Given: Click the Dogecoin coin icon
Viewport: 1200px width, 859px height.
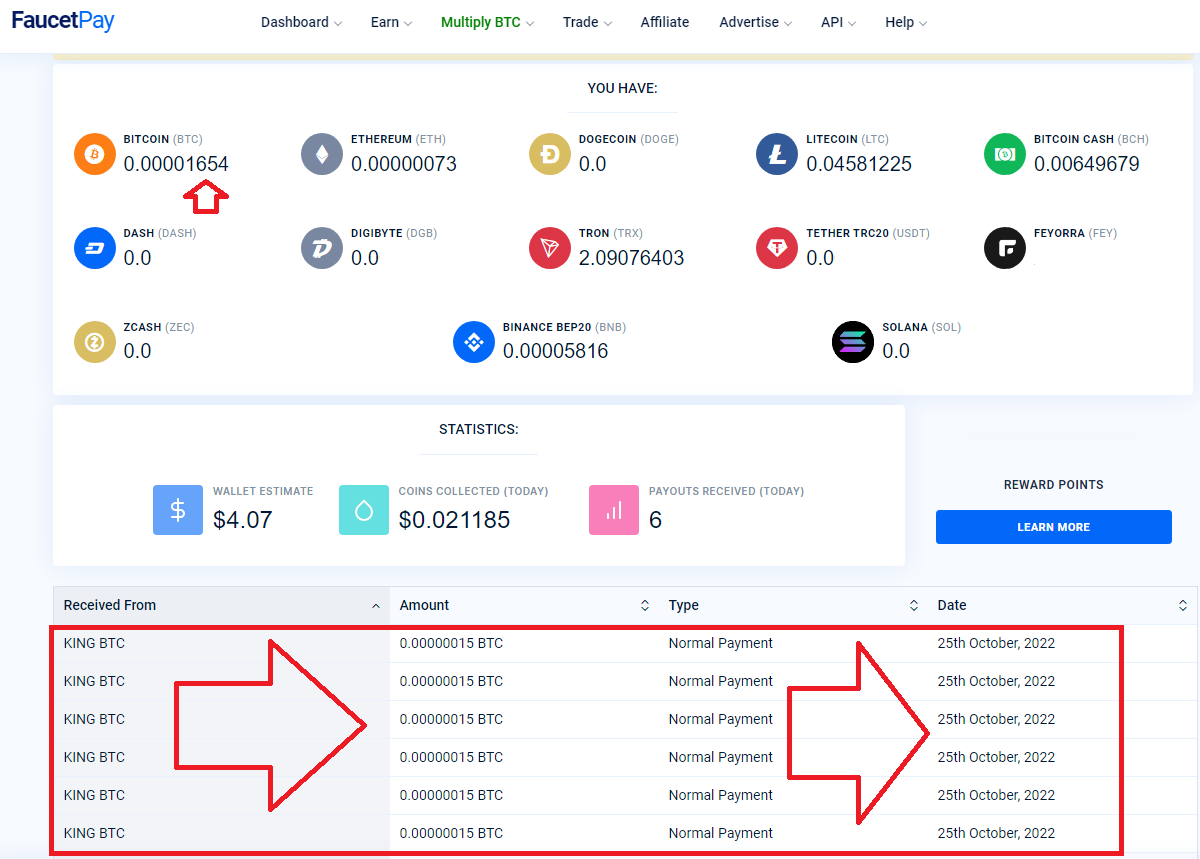Looking at the screenshot, I should [x=550, y=154].
